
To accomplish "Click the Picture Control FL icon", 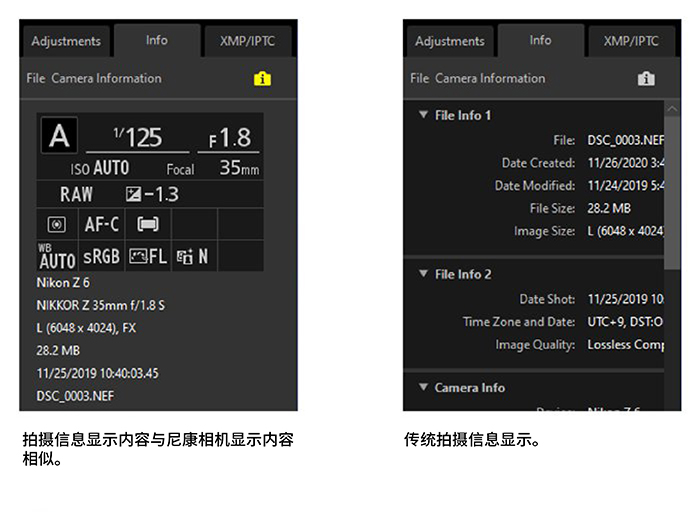I will tap(146, 256).
